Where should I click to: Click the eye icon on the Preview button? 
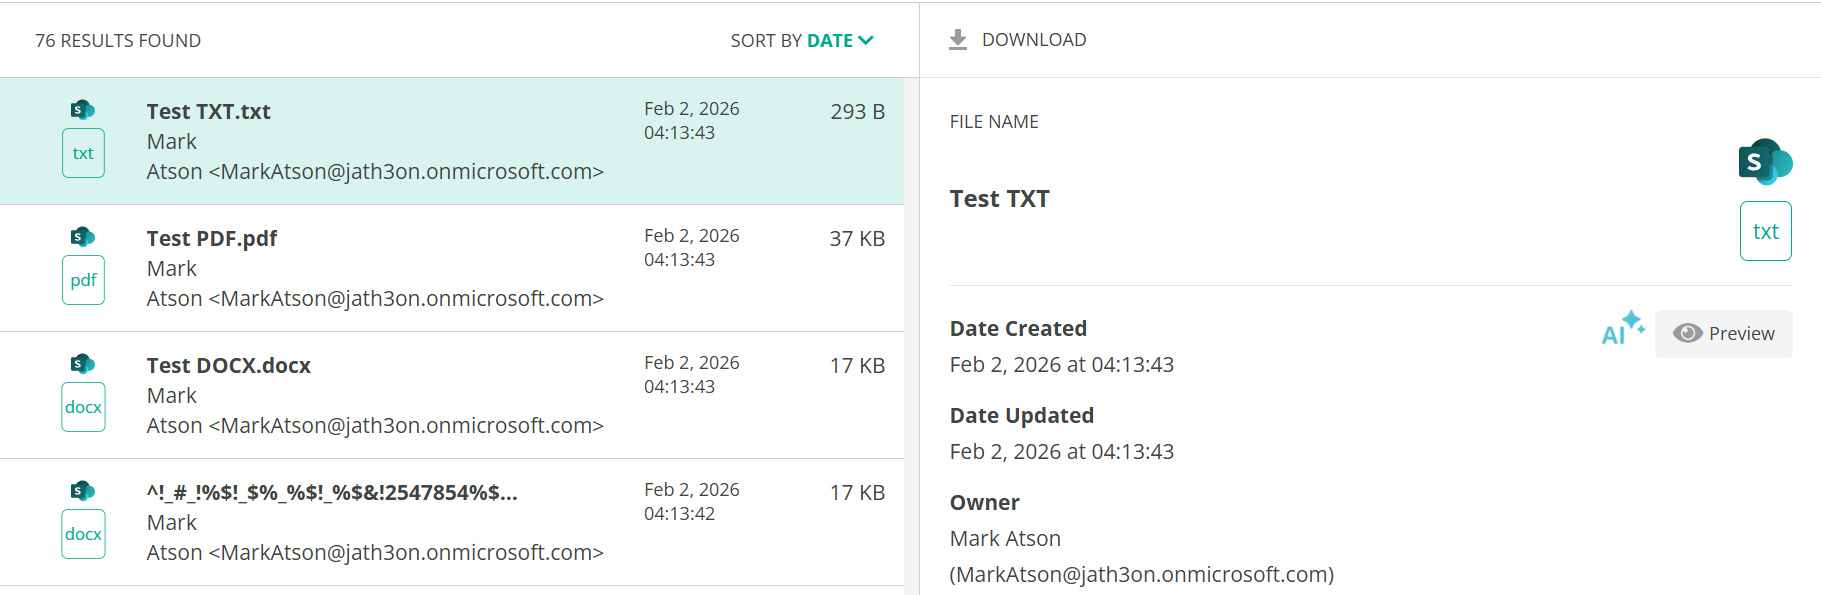[x=1690, y=332]
